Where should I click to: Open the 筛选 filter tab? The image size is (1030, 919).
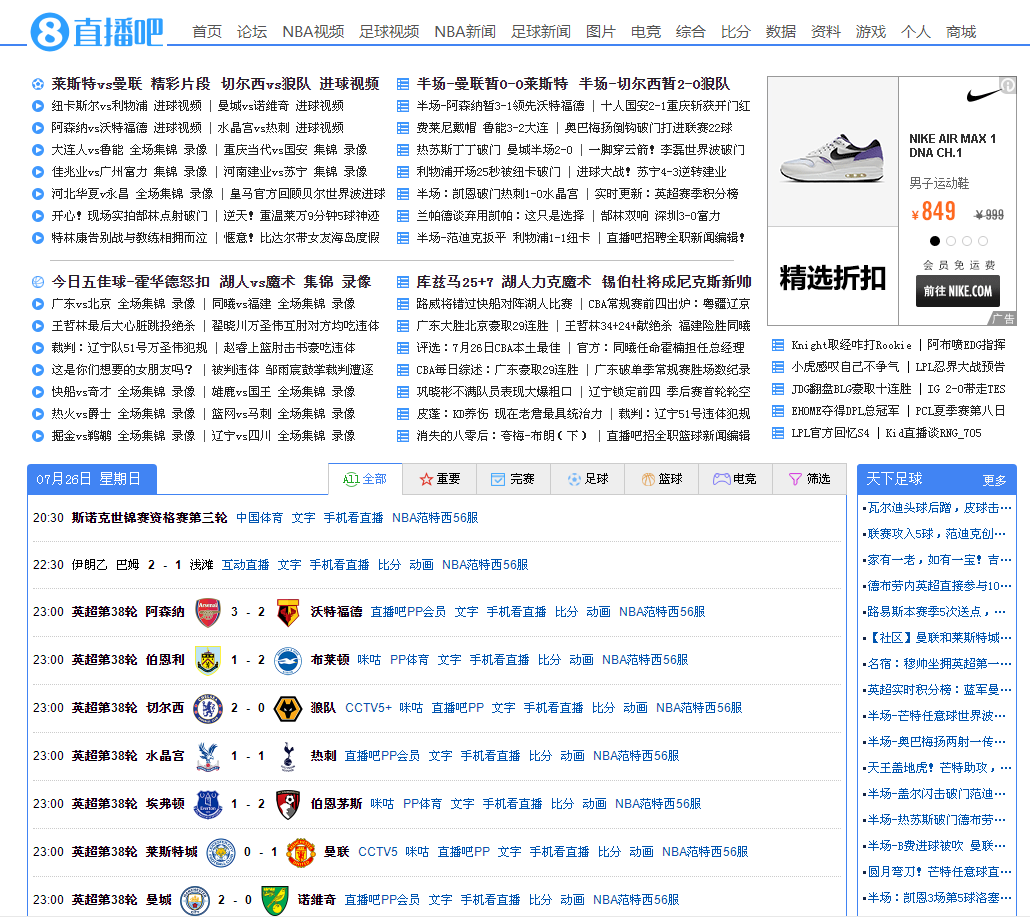click(x=809, y=479)
